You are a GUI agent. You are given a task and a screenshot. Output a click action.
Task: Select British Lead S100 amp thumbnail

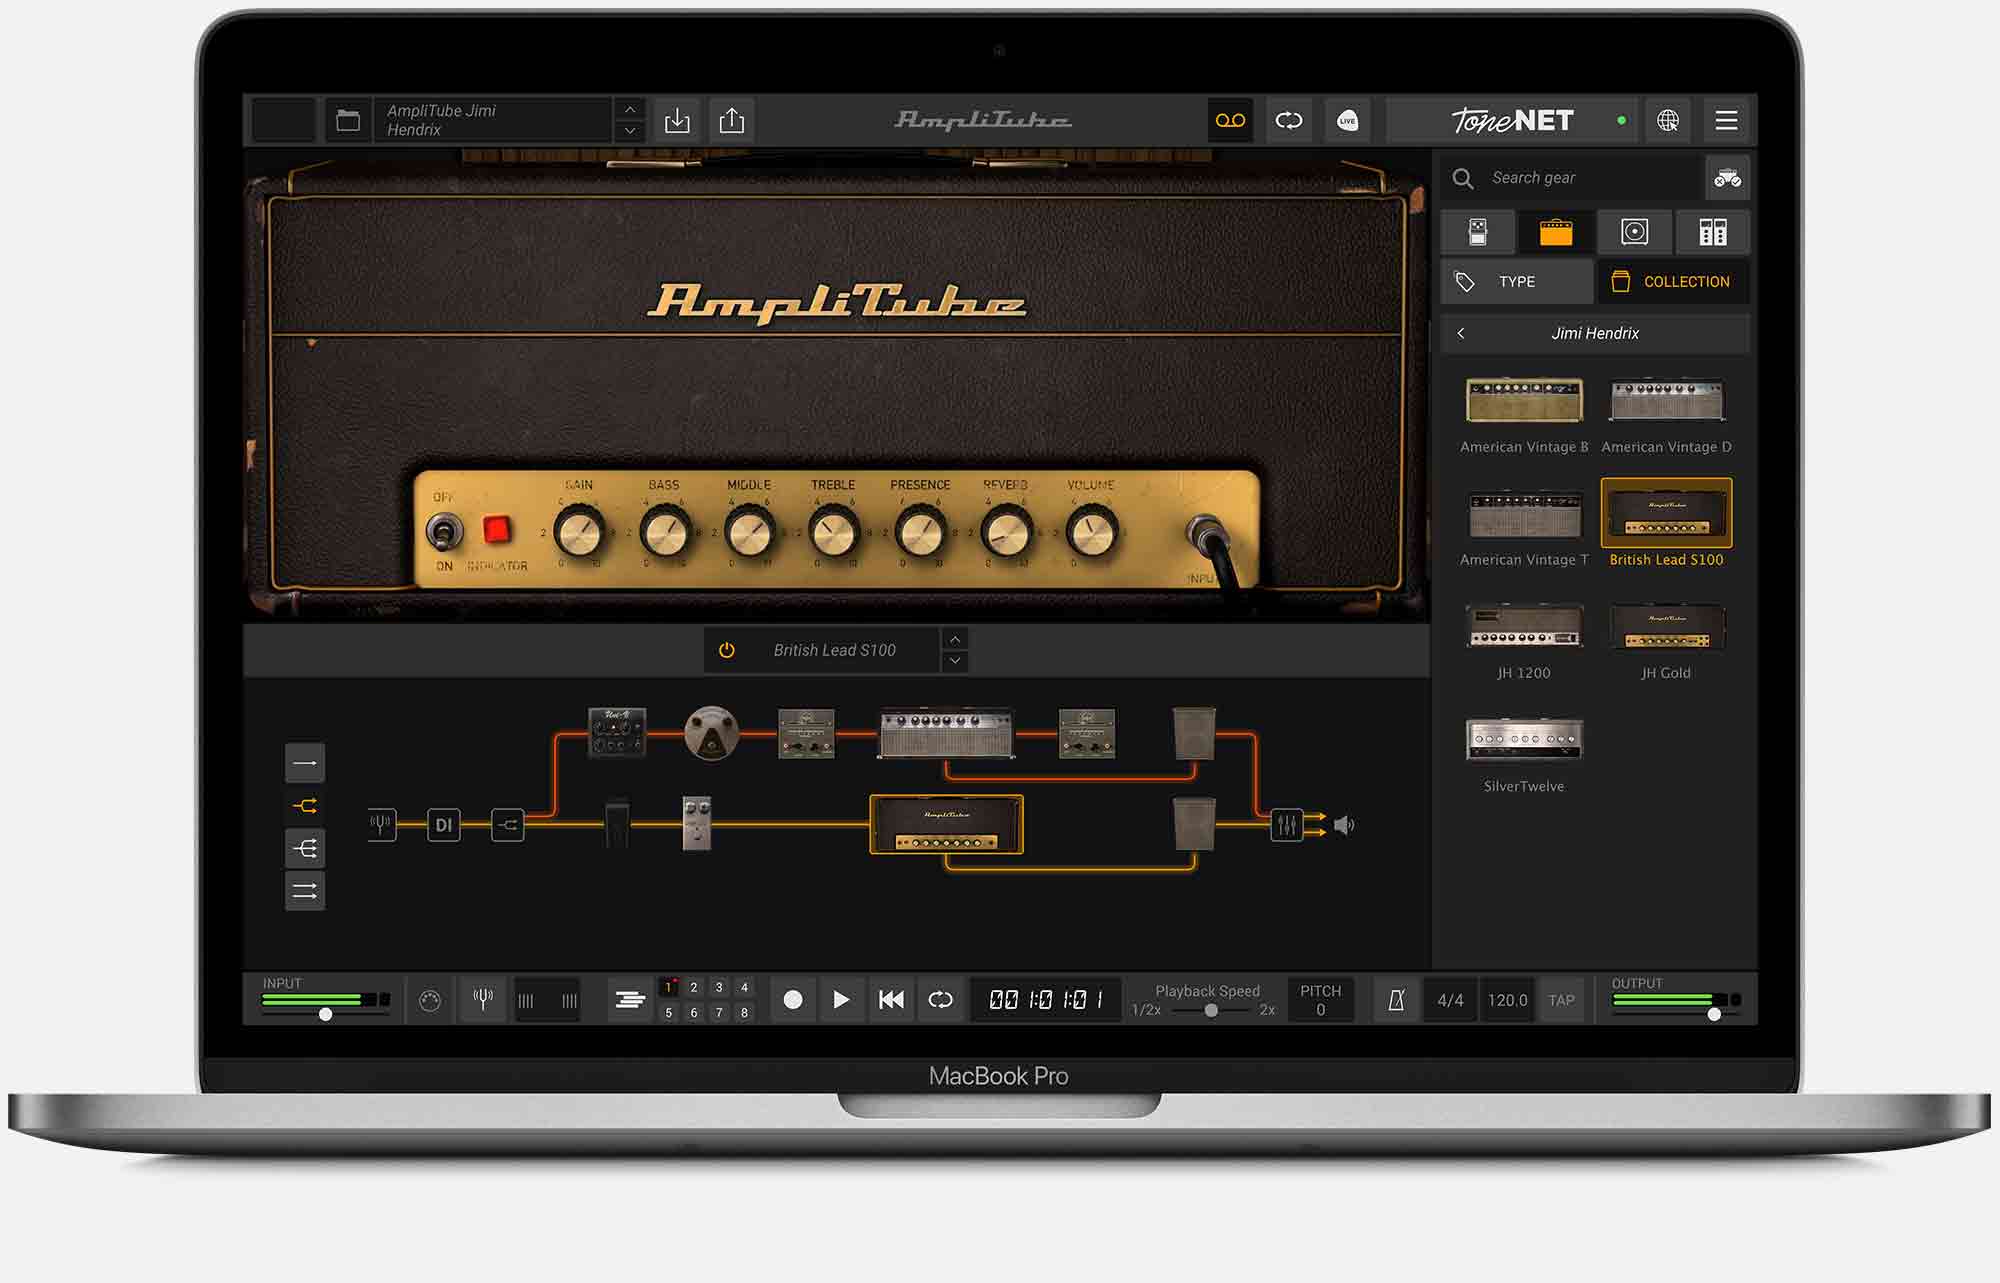tap(1666, 513)
